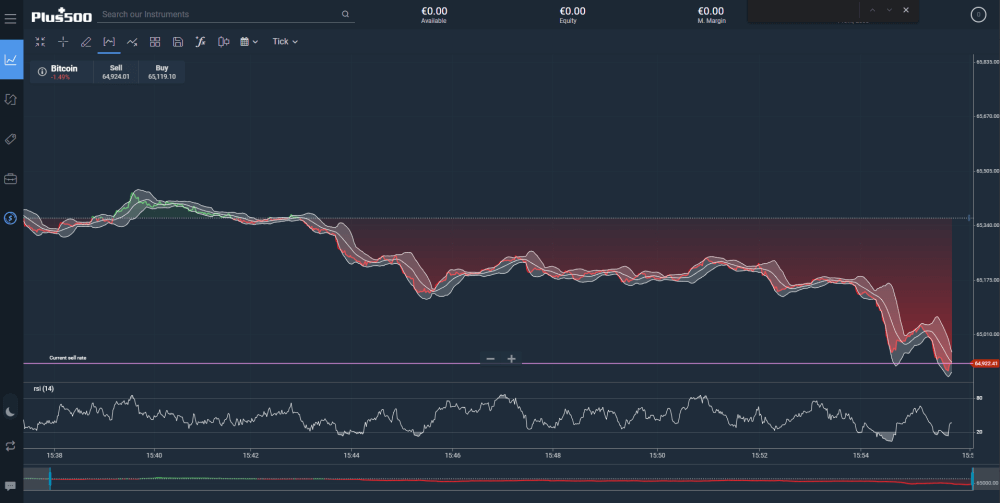The height and width of the screenshot is (503, 1000).
Task: Move the right range navigator handle
Action: (973, 479)
